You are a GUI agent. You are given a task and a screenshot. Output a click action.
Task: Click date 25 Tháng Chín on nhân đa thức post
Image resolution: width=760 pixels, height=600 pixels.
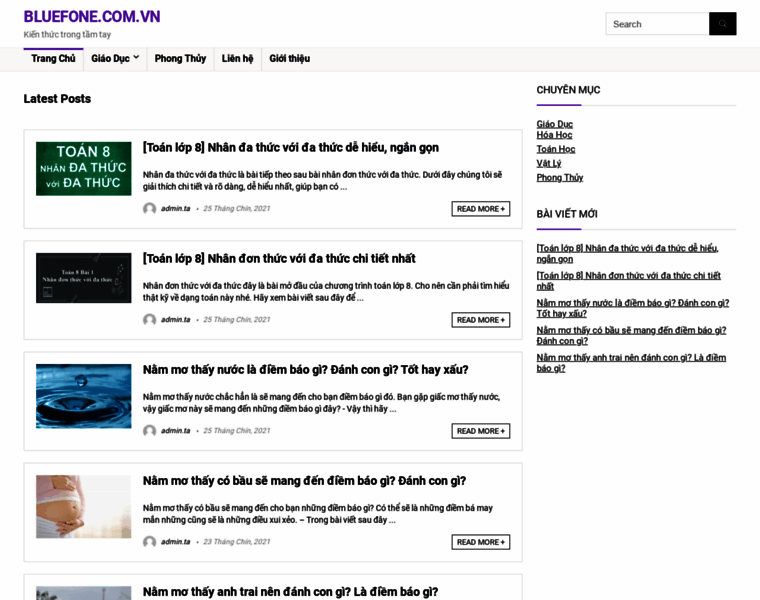pos(237,208)
